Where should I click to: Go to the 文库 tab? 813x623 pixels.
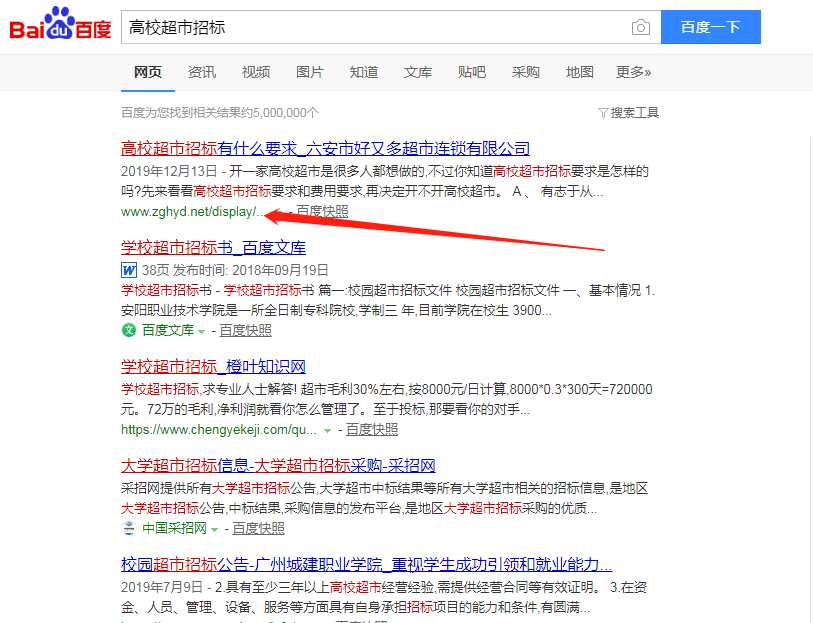coord(417,72)
